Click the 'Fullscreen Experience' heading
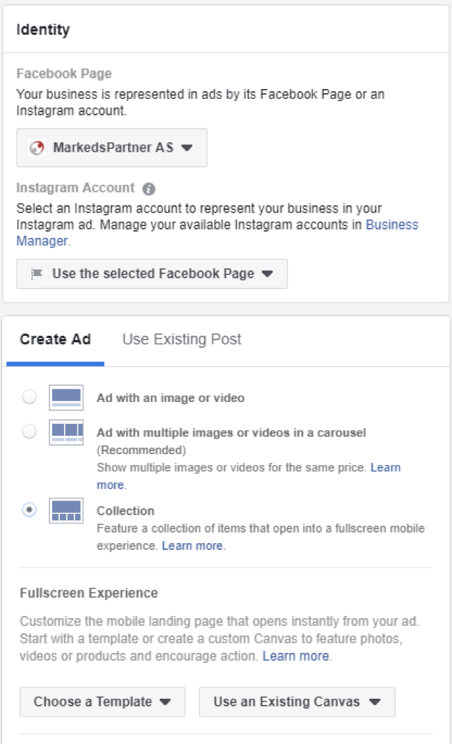 [x=89, y=593]
